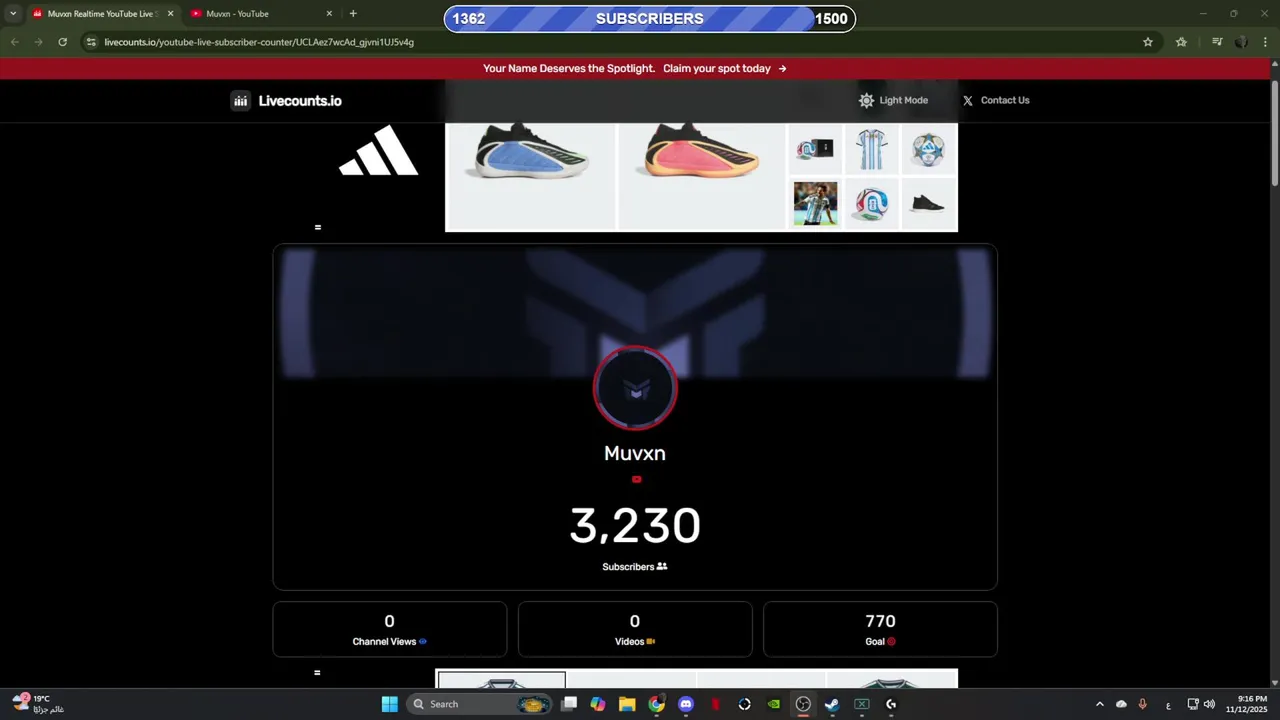Open the pink and orange sneaker ad image
Image resolution: width=1280 pixels, height=720 pixels.
(703, 177)
